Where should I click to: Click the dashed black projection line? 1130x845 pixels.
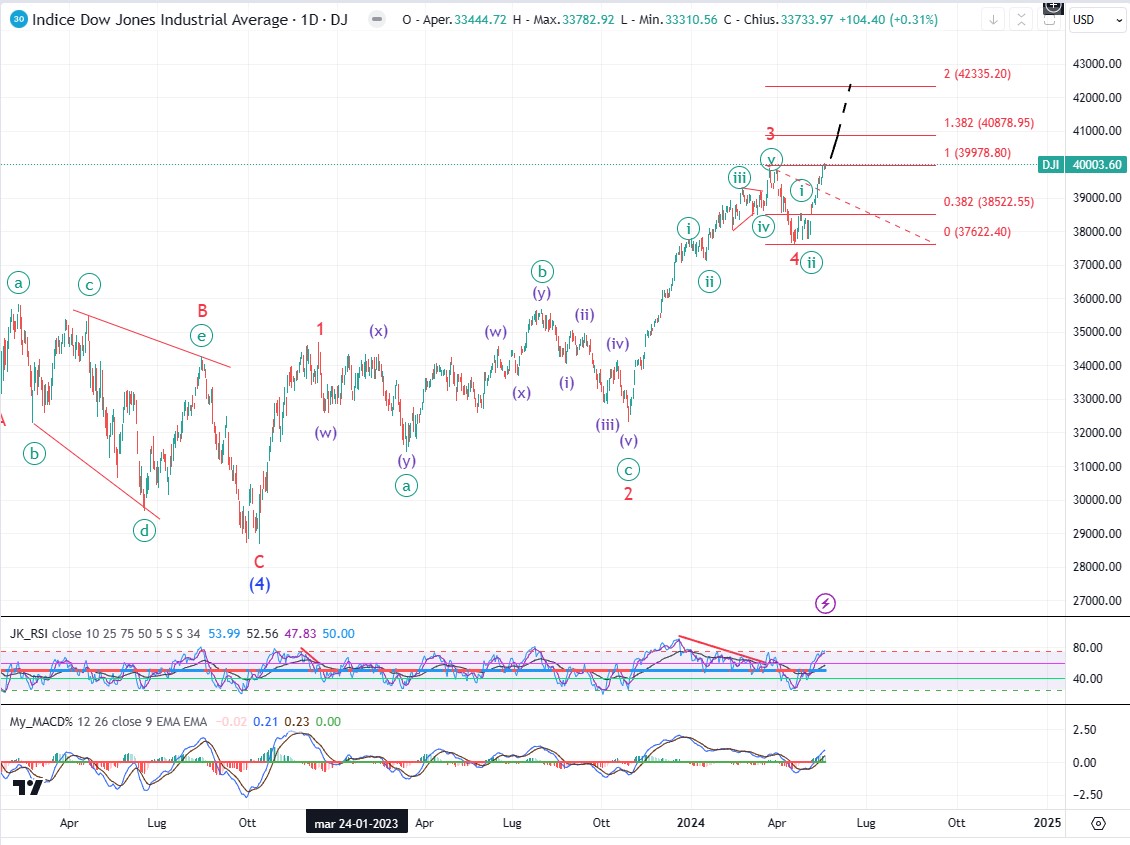(x=840, y=122)
